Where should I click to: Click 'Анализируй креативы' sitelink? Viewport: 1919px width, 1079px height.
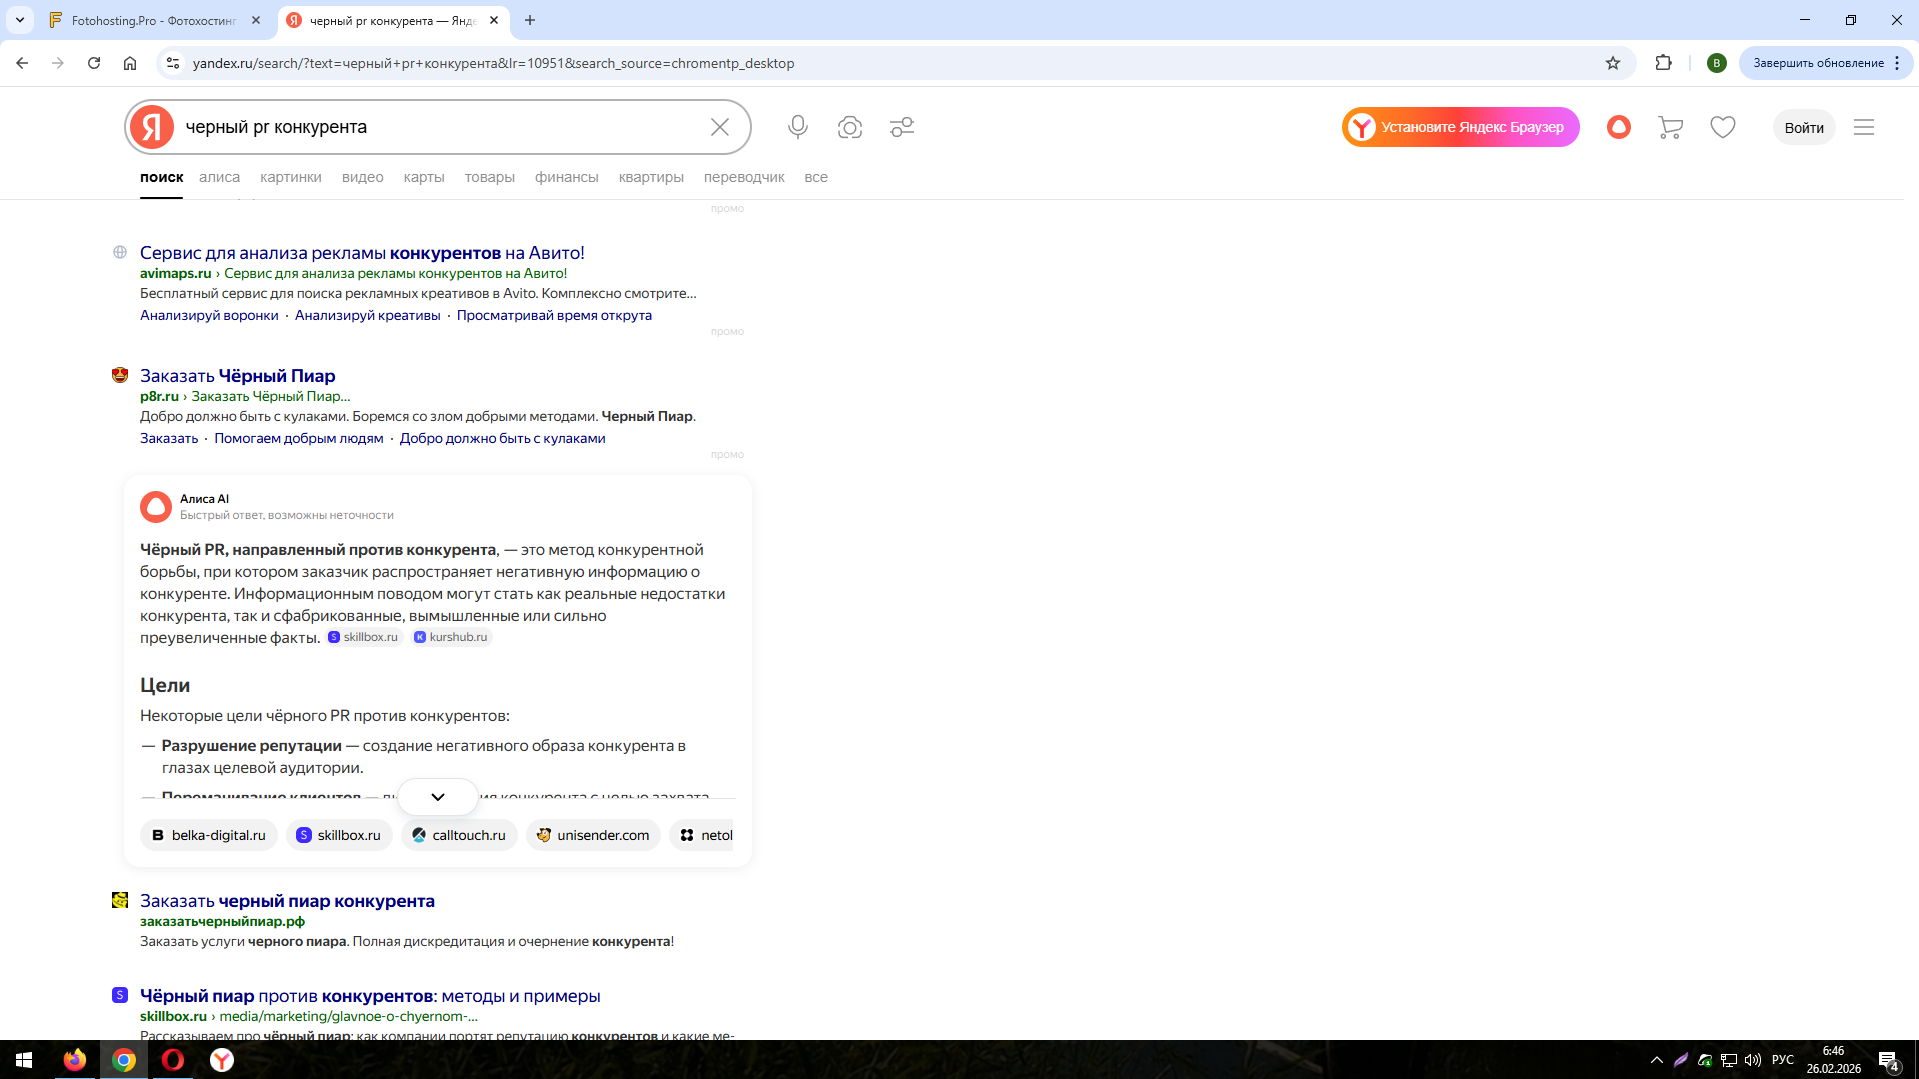[368, 315]
